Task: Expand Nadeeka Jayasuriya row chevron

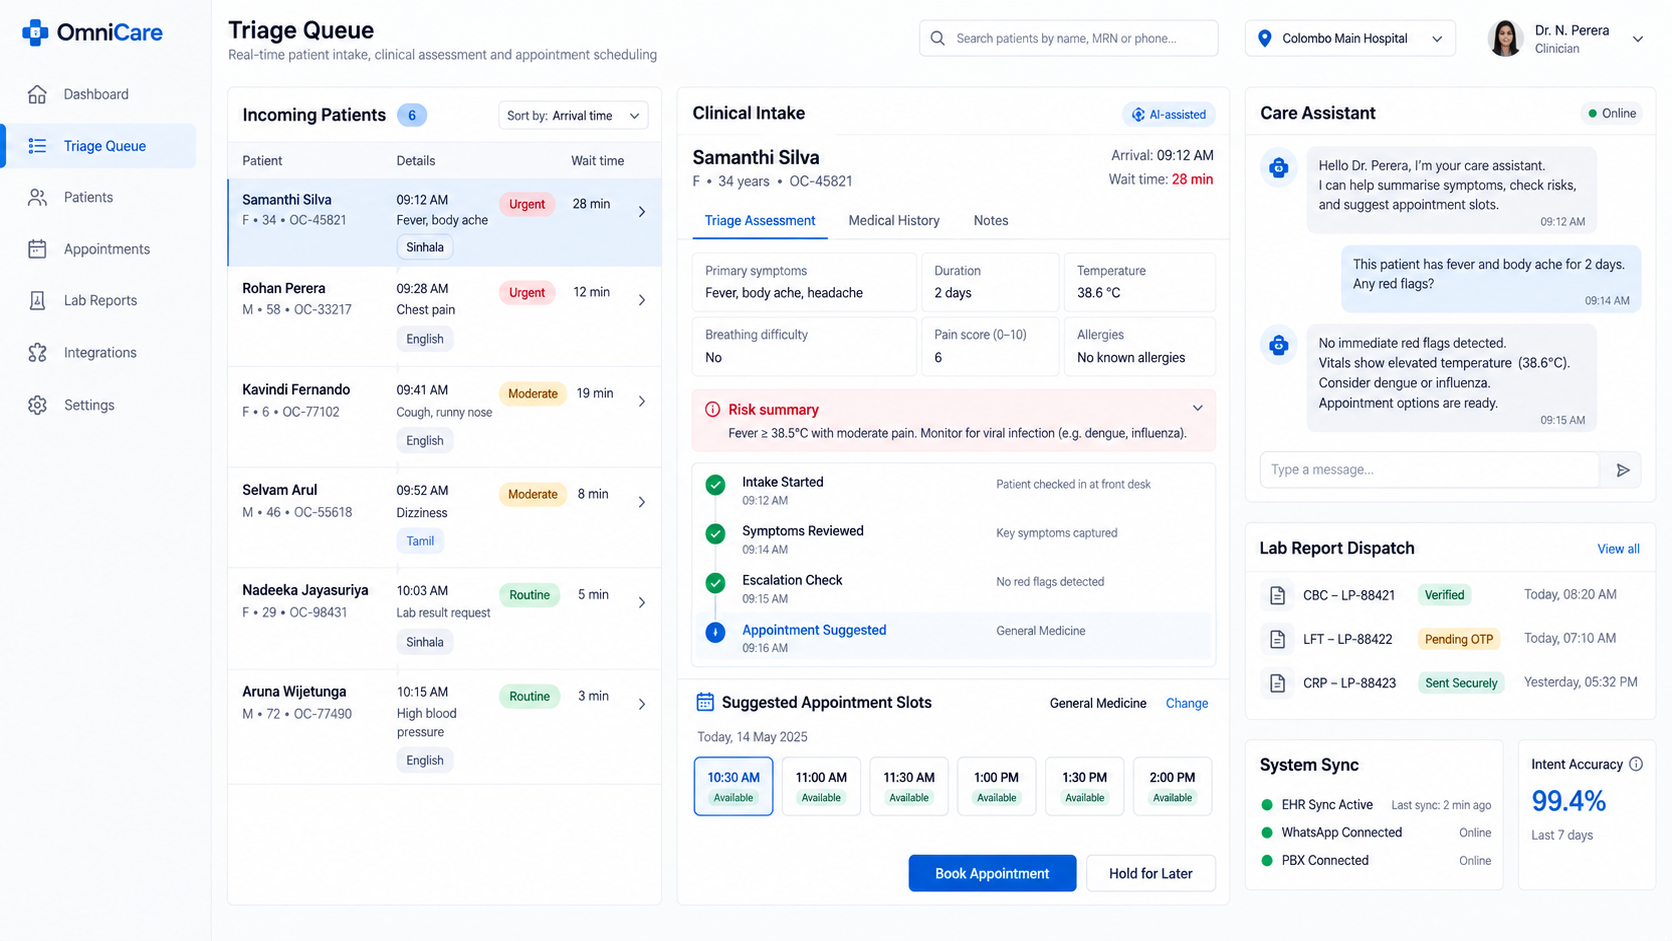Action: coord(642,602)
